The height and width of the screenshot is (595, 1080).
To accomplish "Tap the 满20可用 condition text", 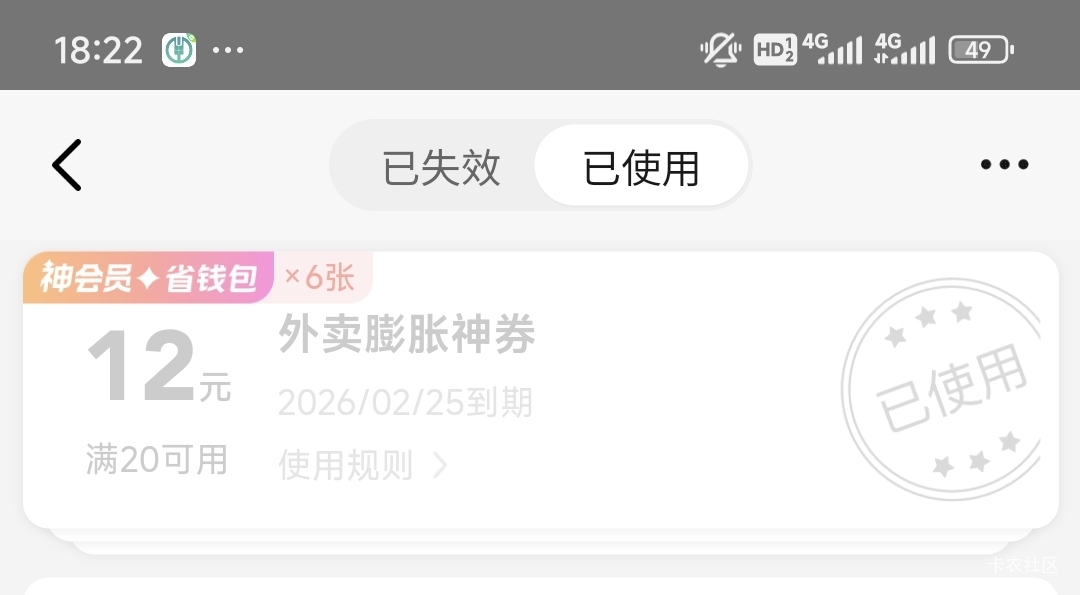I will click(157, 459).
